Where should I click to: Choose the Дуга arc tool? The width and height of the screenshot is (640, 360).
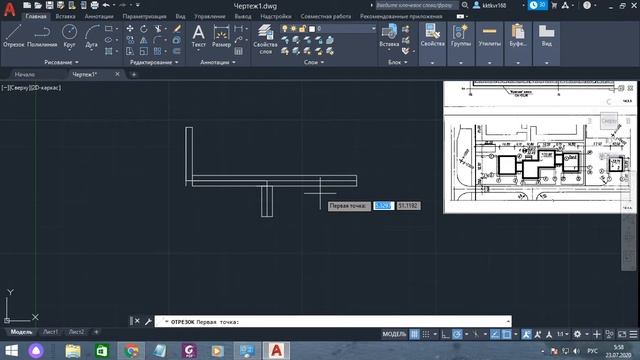pos(92,36)
